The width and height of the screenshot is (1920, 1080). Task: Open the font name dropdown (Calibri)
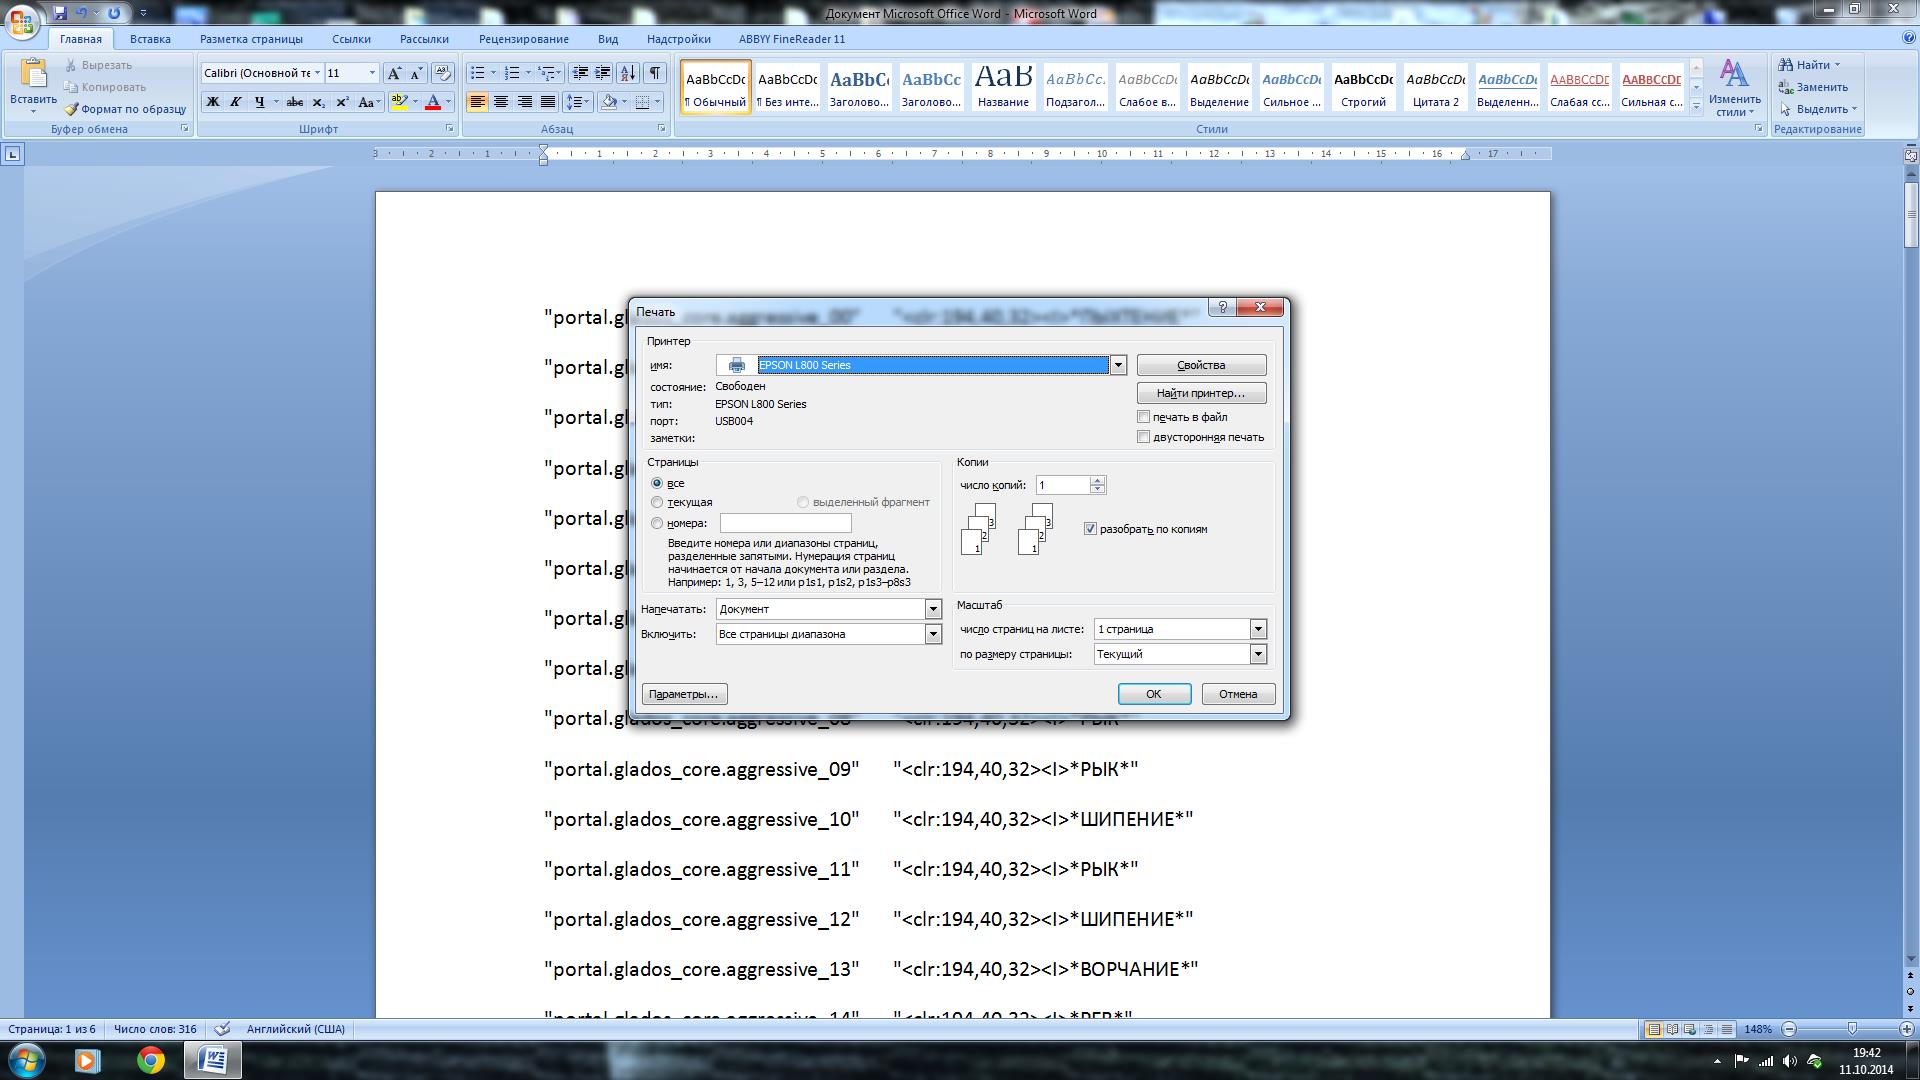tap(317, 73)
